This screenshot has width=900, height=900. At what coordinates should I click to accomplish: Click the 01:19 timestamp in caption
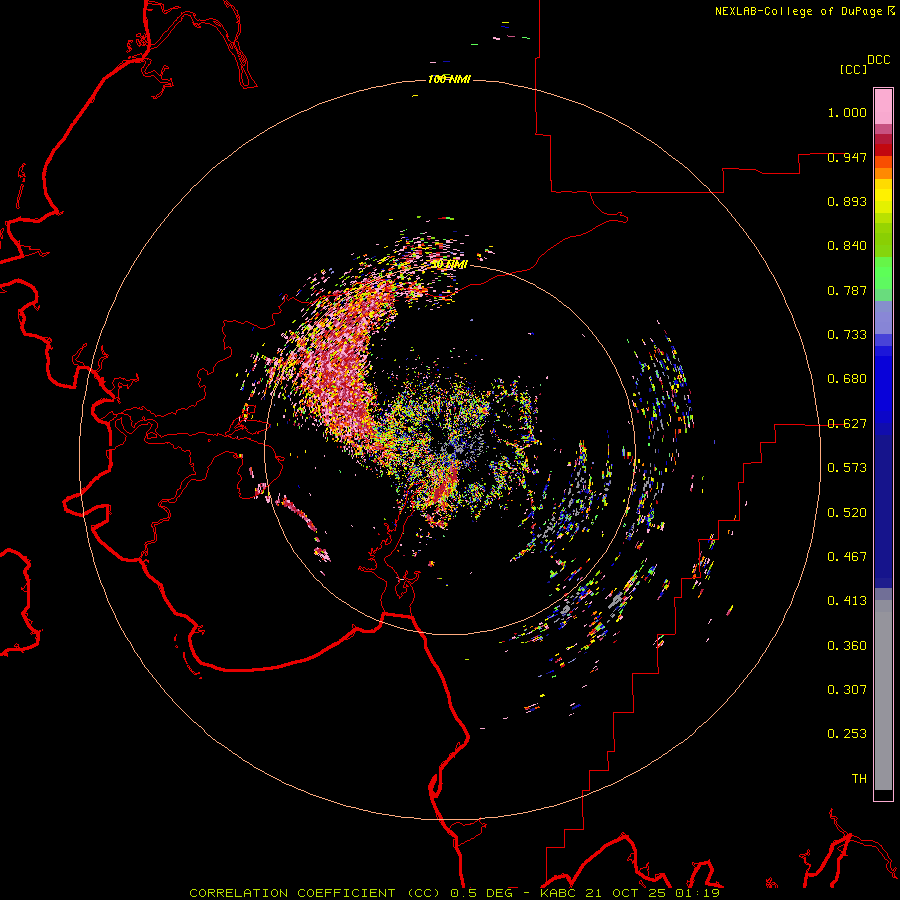pos(696,893)
